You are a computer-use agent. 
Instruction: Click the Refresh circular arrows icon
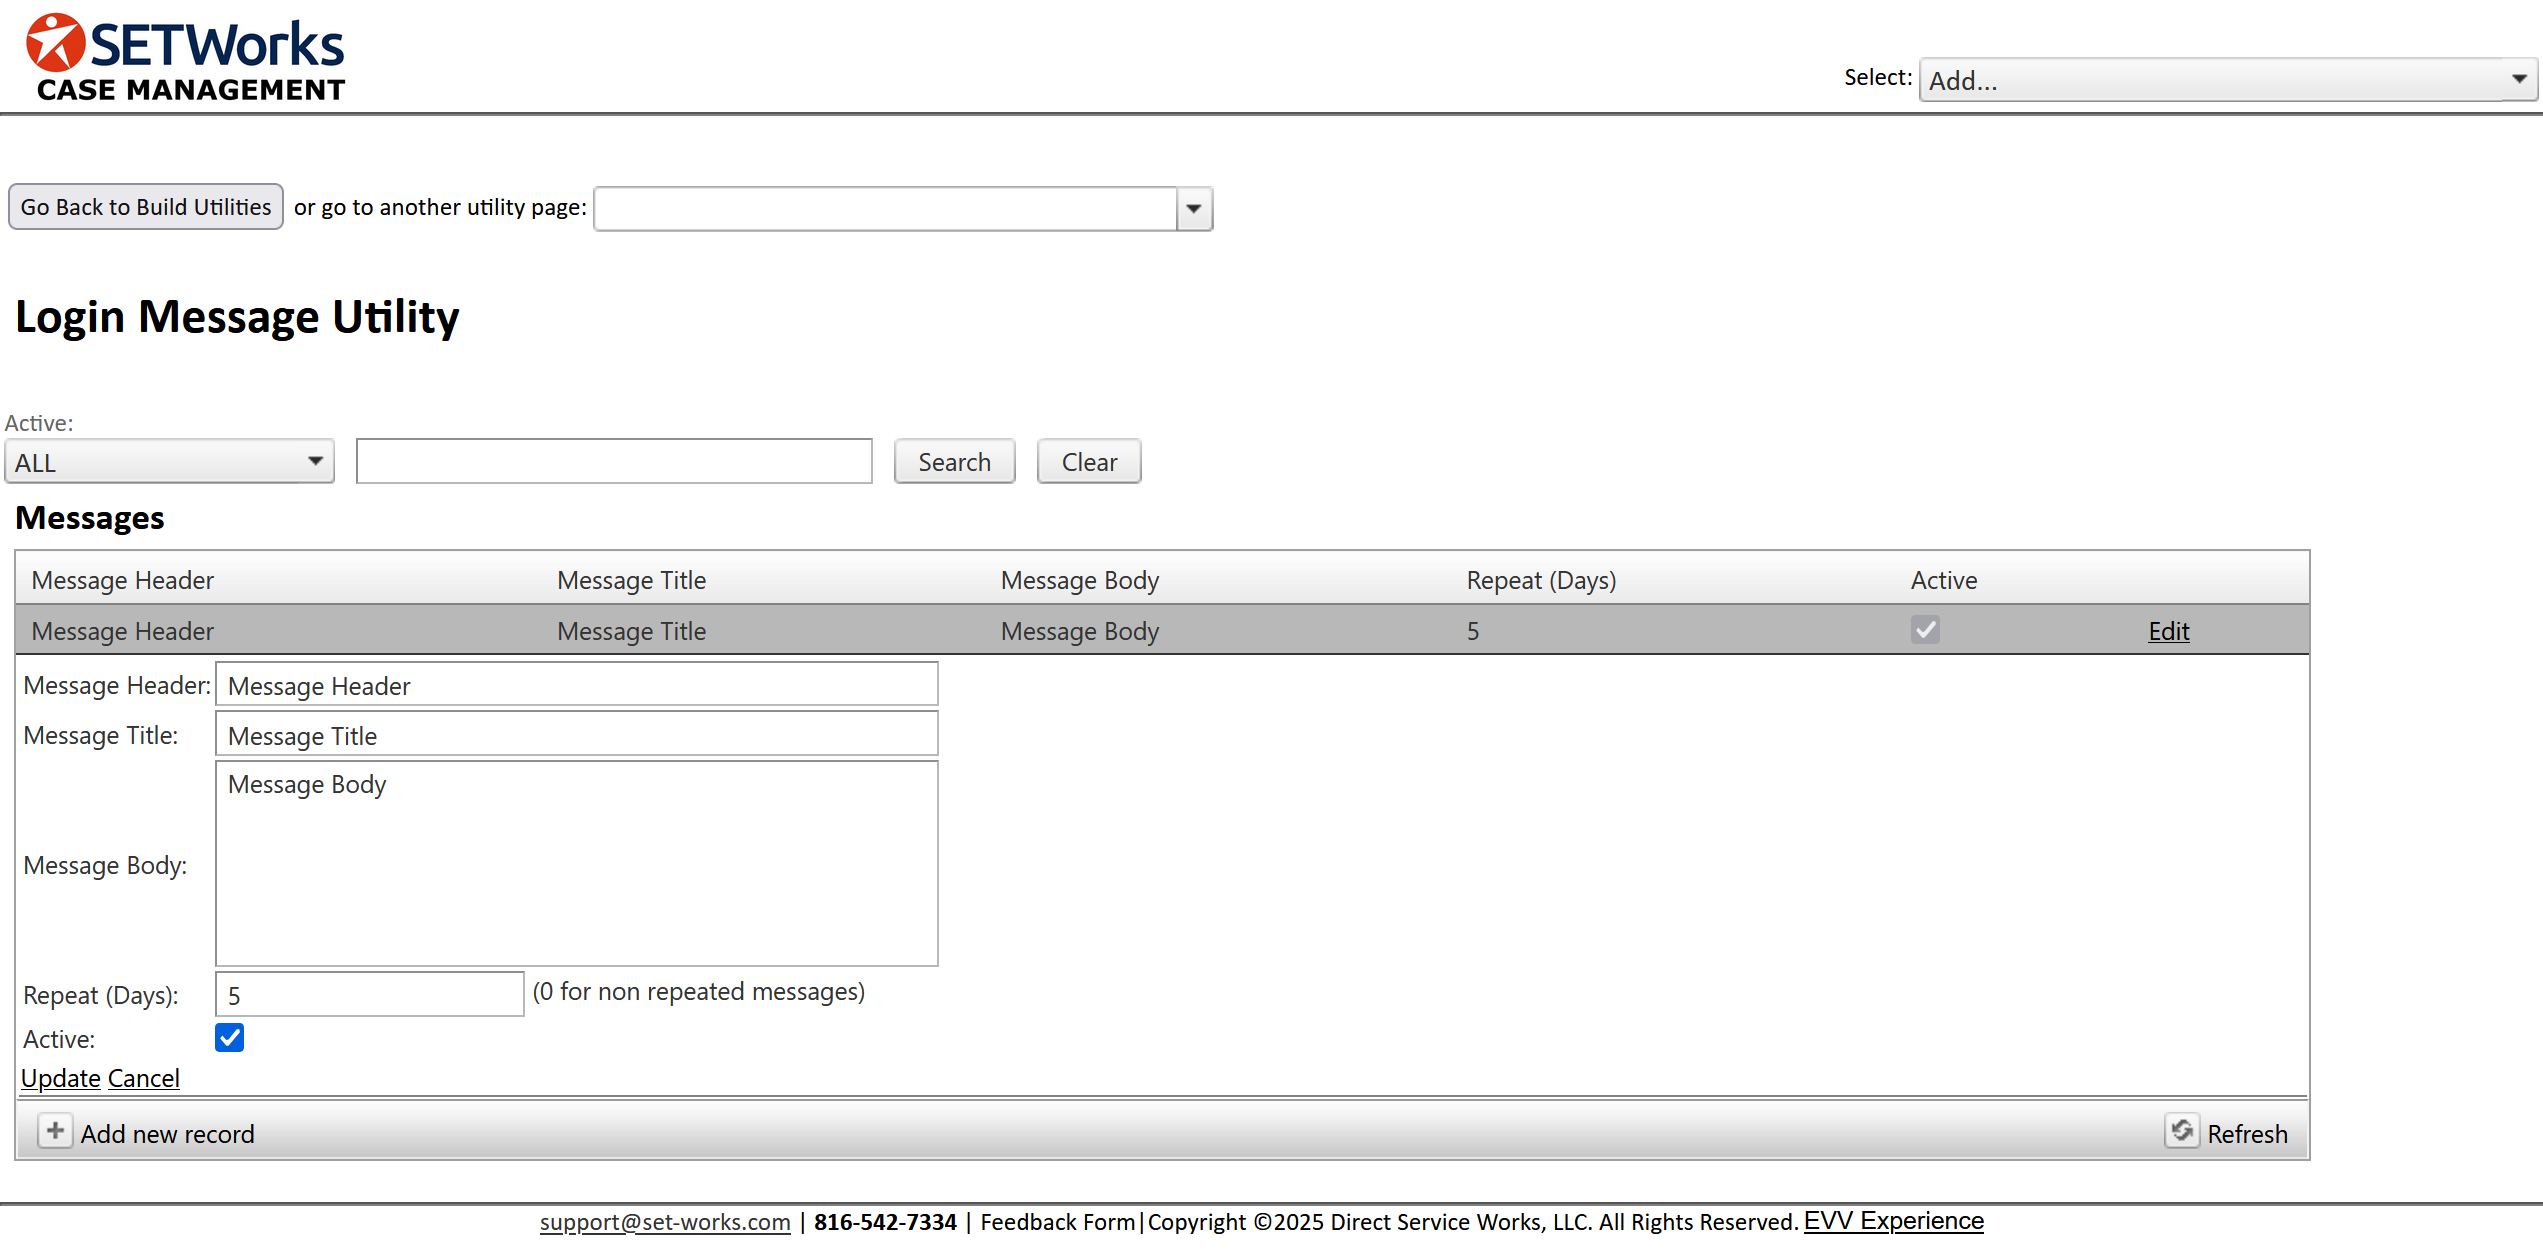[2181, 1131]
